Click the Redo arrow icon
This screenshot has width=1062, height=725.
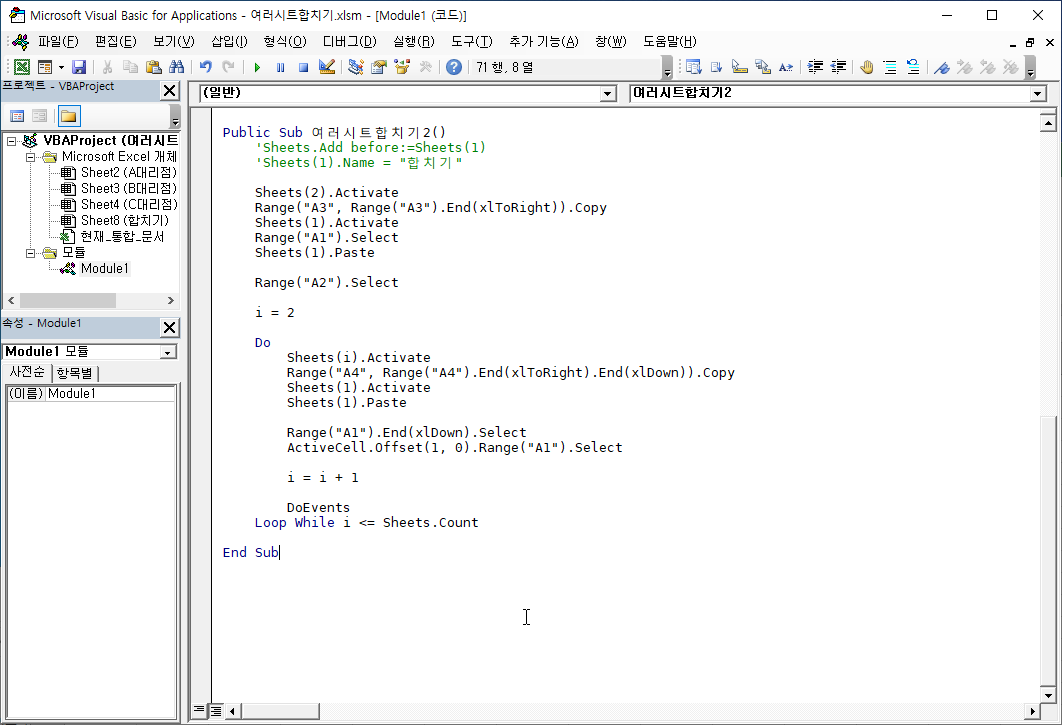[x=228, y=67]
